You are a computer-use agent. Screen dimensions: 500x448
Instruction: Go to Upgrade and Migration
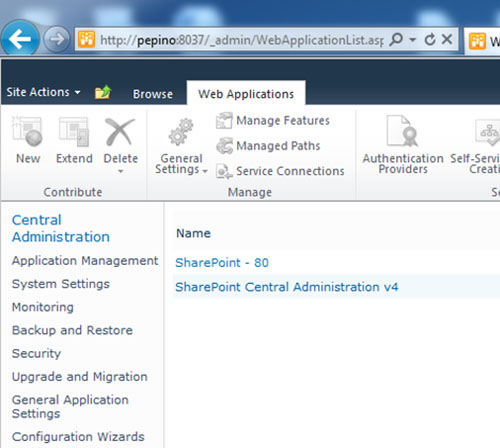(80, 377)
